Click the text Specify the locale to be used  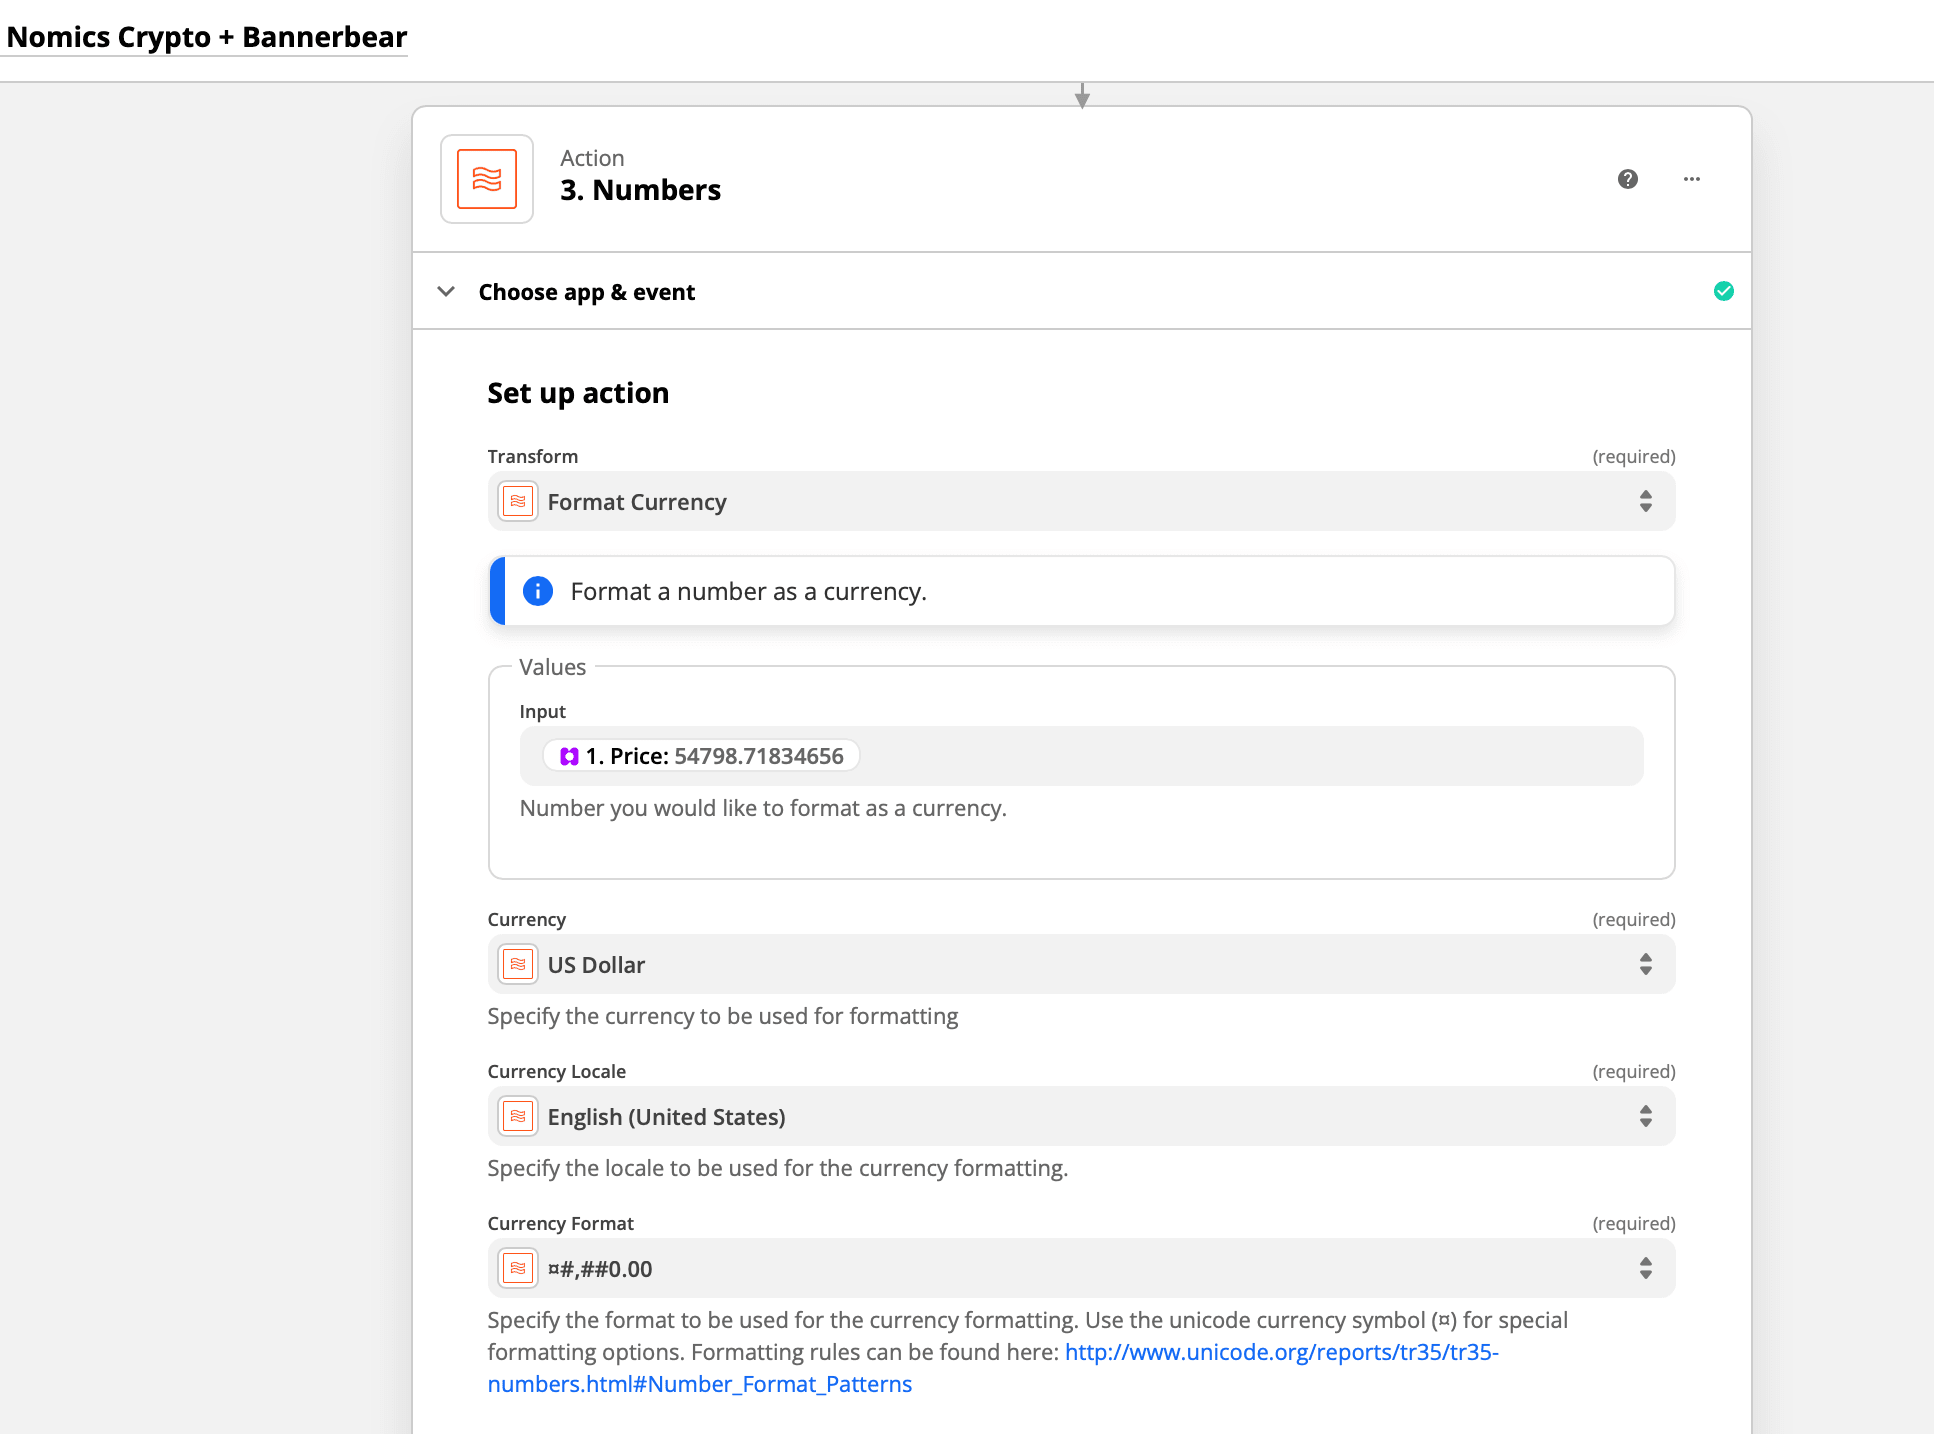778,1168
